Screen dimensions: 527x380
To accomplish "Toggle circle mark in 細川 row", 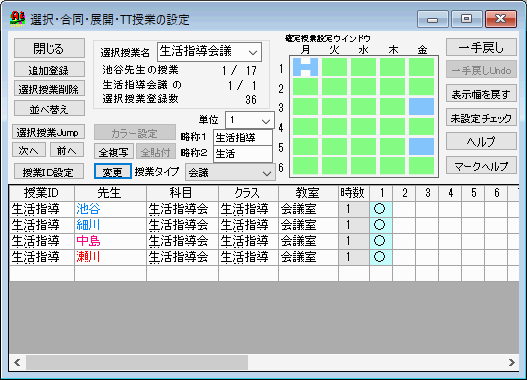I will 380,225.
